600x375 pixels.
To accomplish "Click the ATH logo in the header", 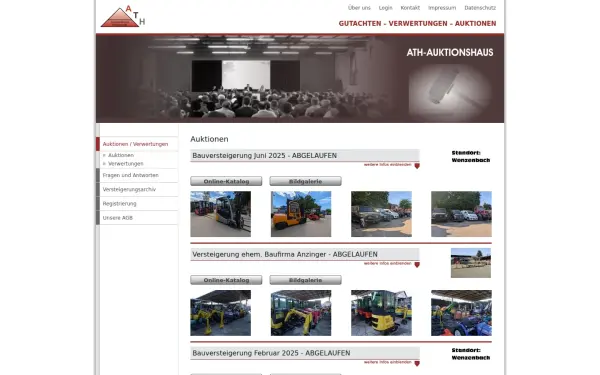I will [123, 16].
